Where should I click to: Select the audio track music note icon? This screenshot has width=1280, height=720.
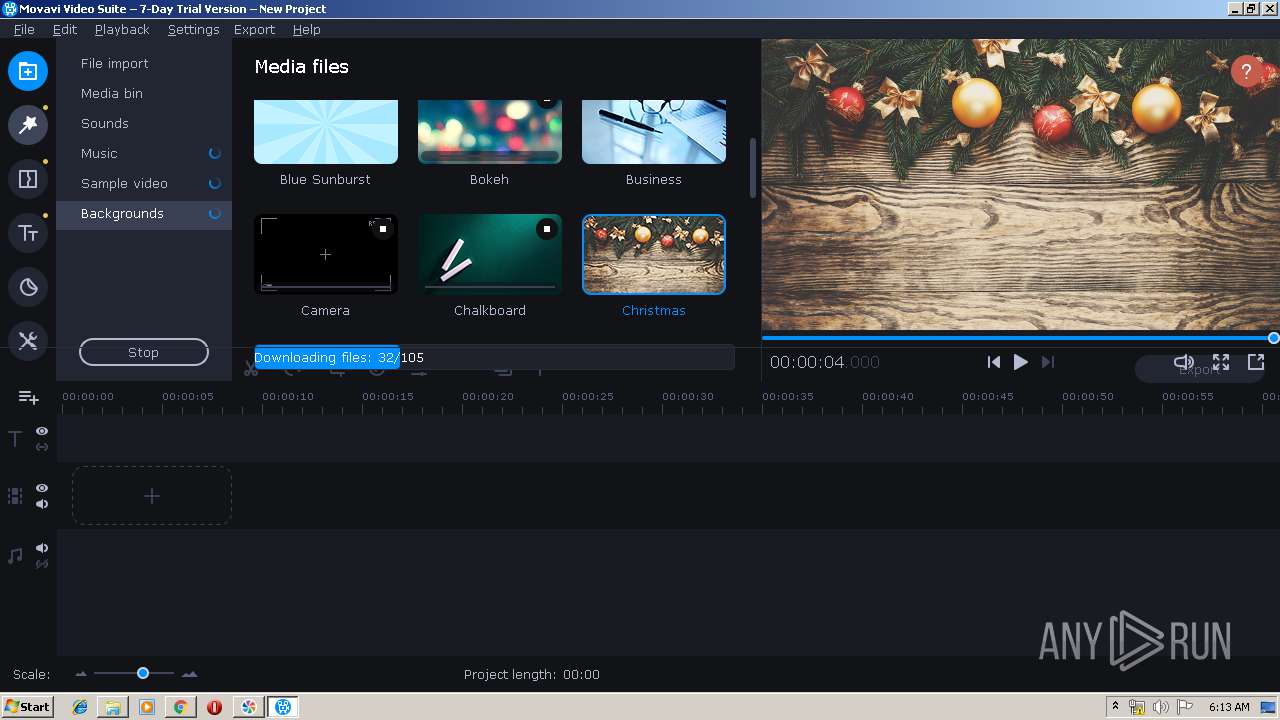pyautogui.click(x=15, y=556)
